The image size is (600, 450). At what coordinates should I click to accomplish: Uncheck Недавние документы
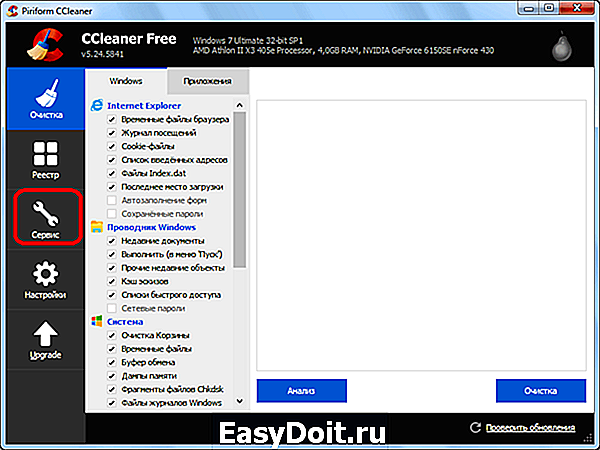[111, 241]
